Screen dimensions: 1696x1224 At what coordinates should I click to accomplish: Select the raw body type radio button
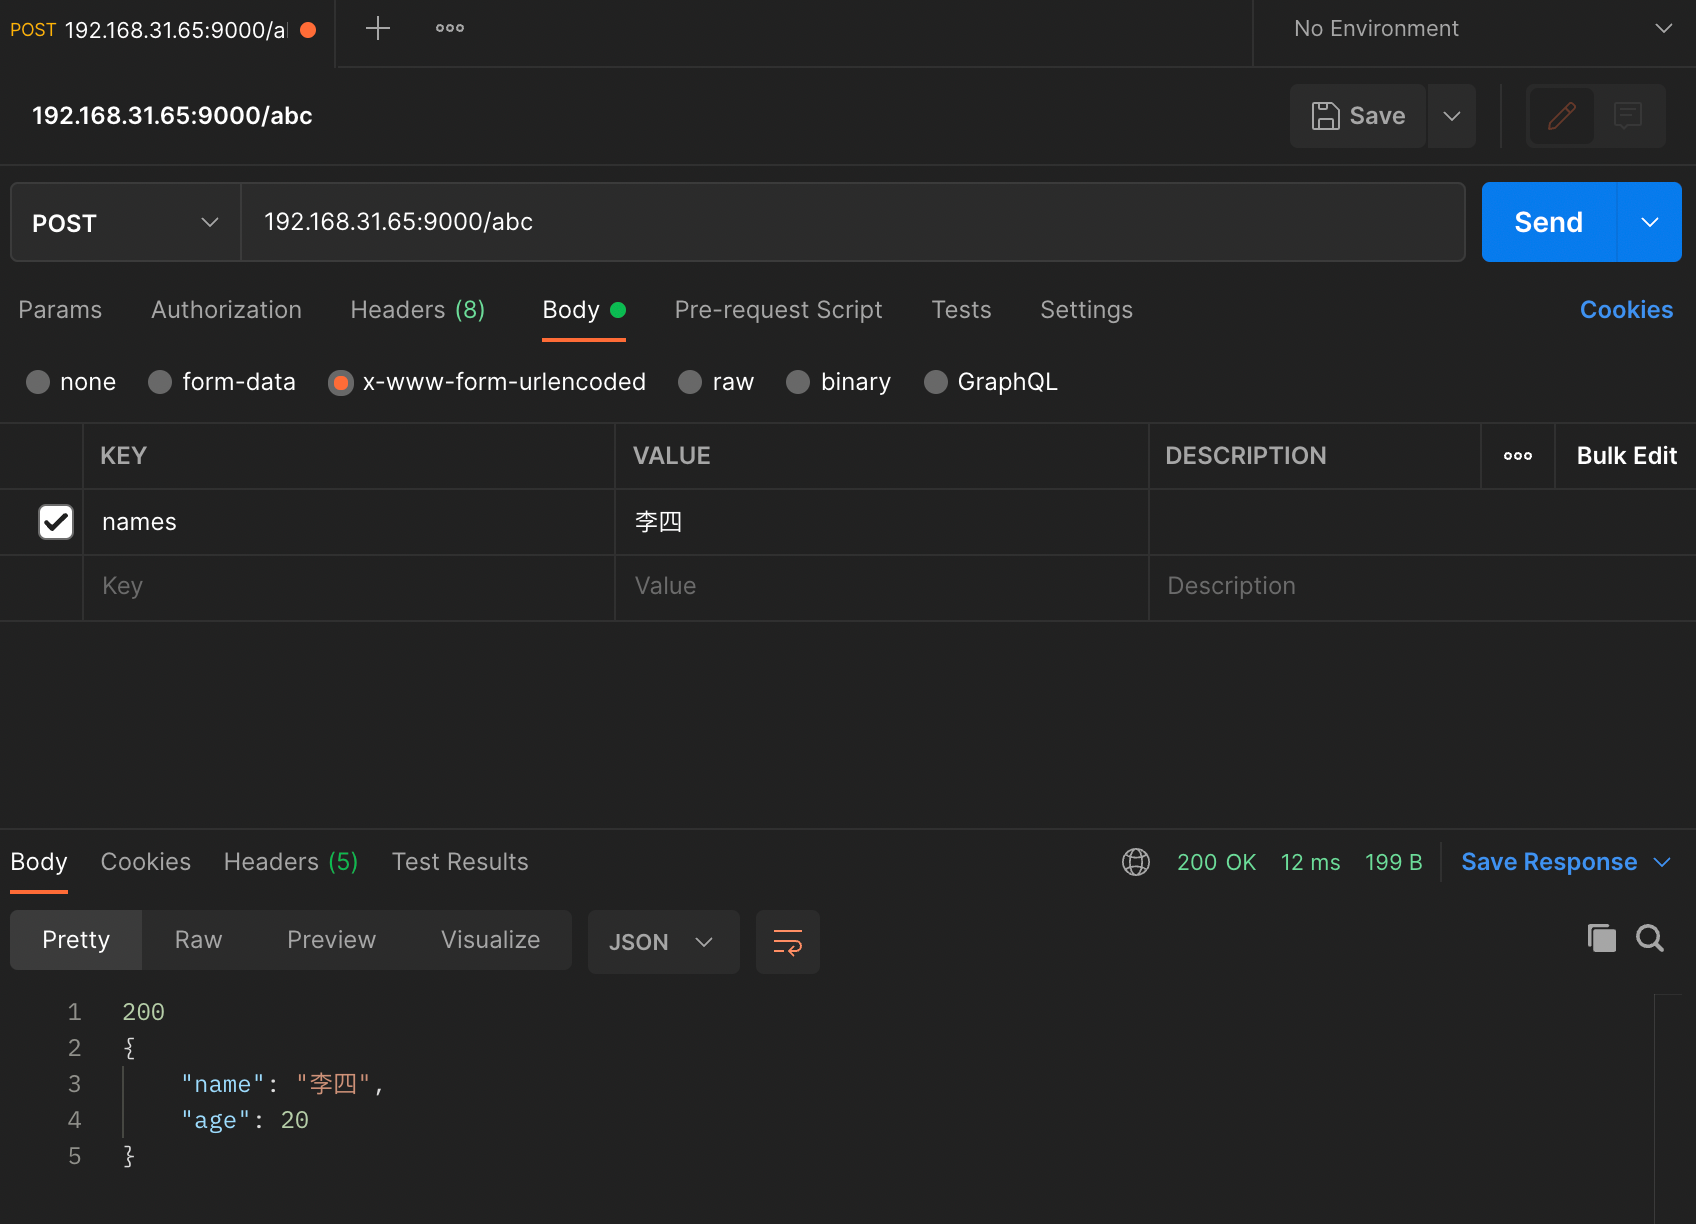tap(690, 382)
